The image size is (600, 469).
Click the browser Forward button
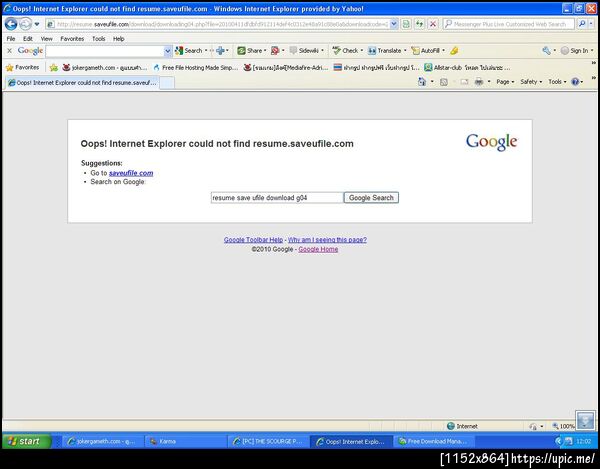[x=25, y=24]
